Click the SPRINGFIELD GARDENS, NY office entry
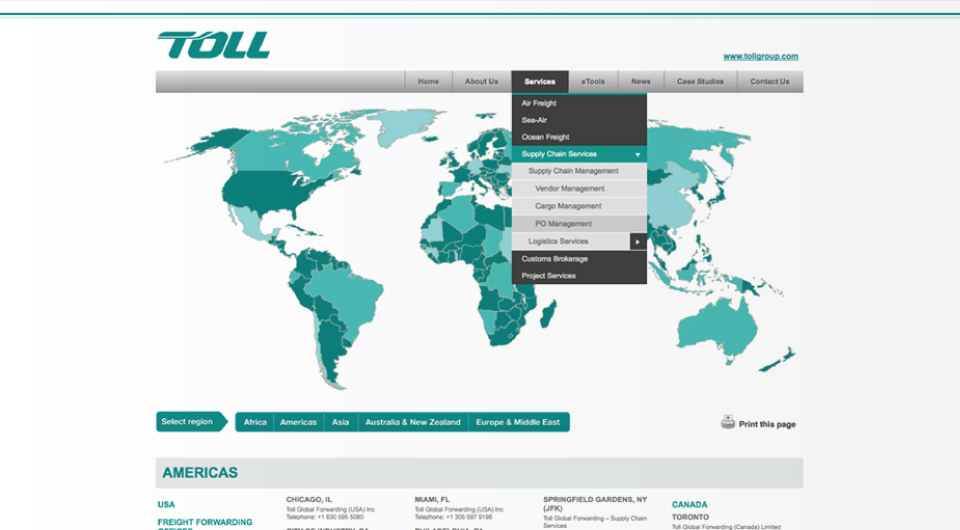The image size is (960, 530). 595,504
